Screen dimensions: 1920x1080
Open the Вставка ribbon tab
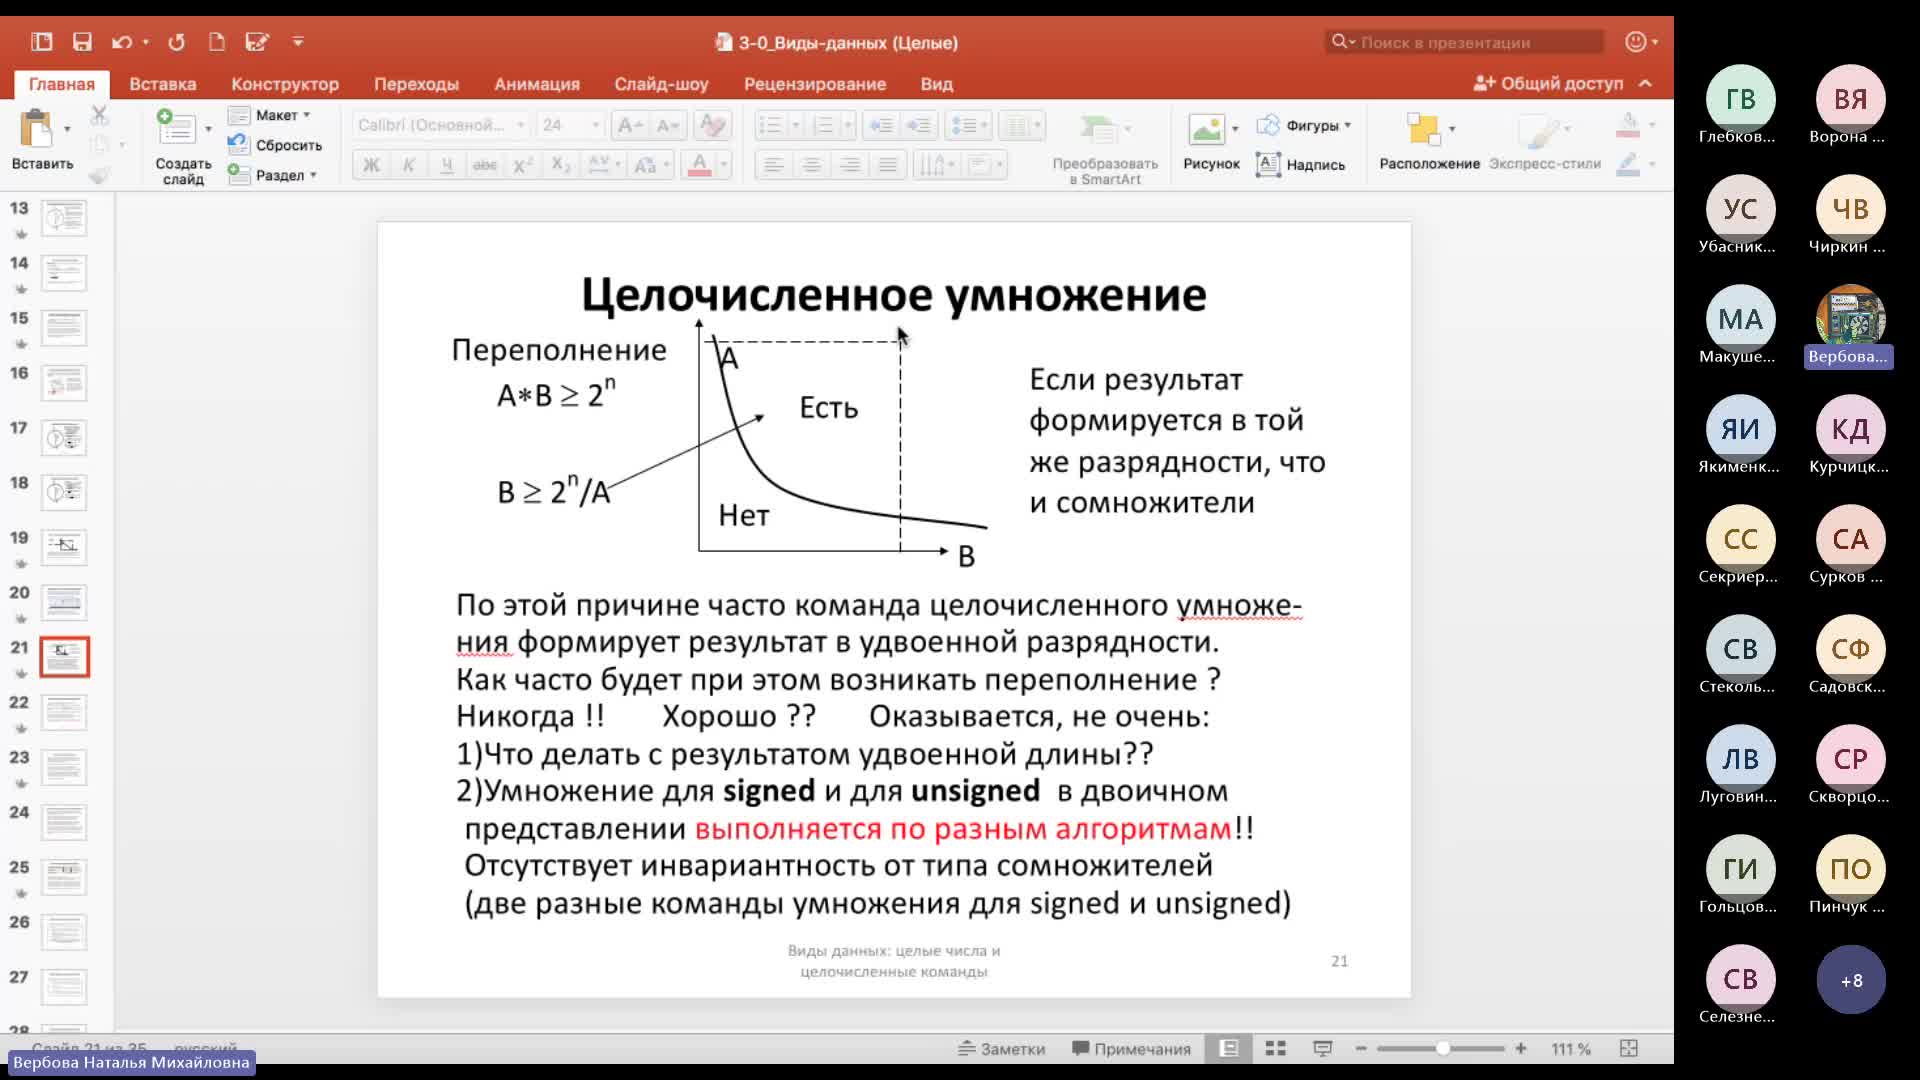(x=163, y=84)
